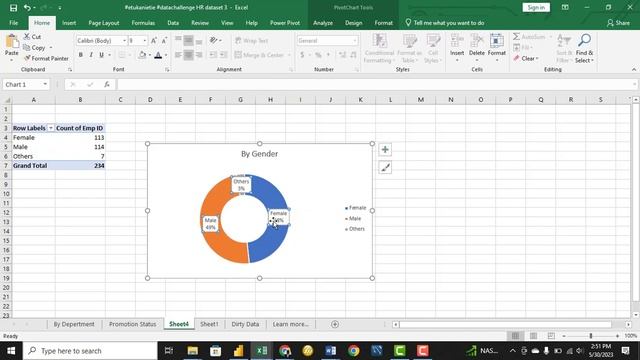Toggle Bold formatting

(80, 55)
